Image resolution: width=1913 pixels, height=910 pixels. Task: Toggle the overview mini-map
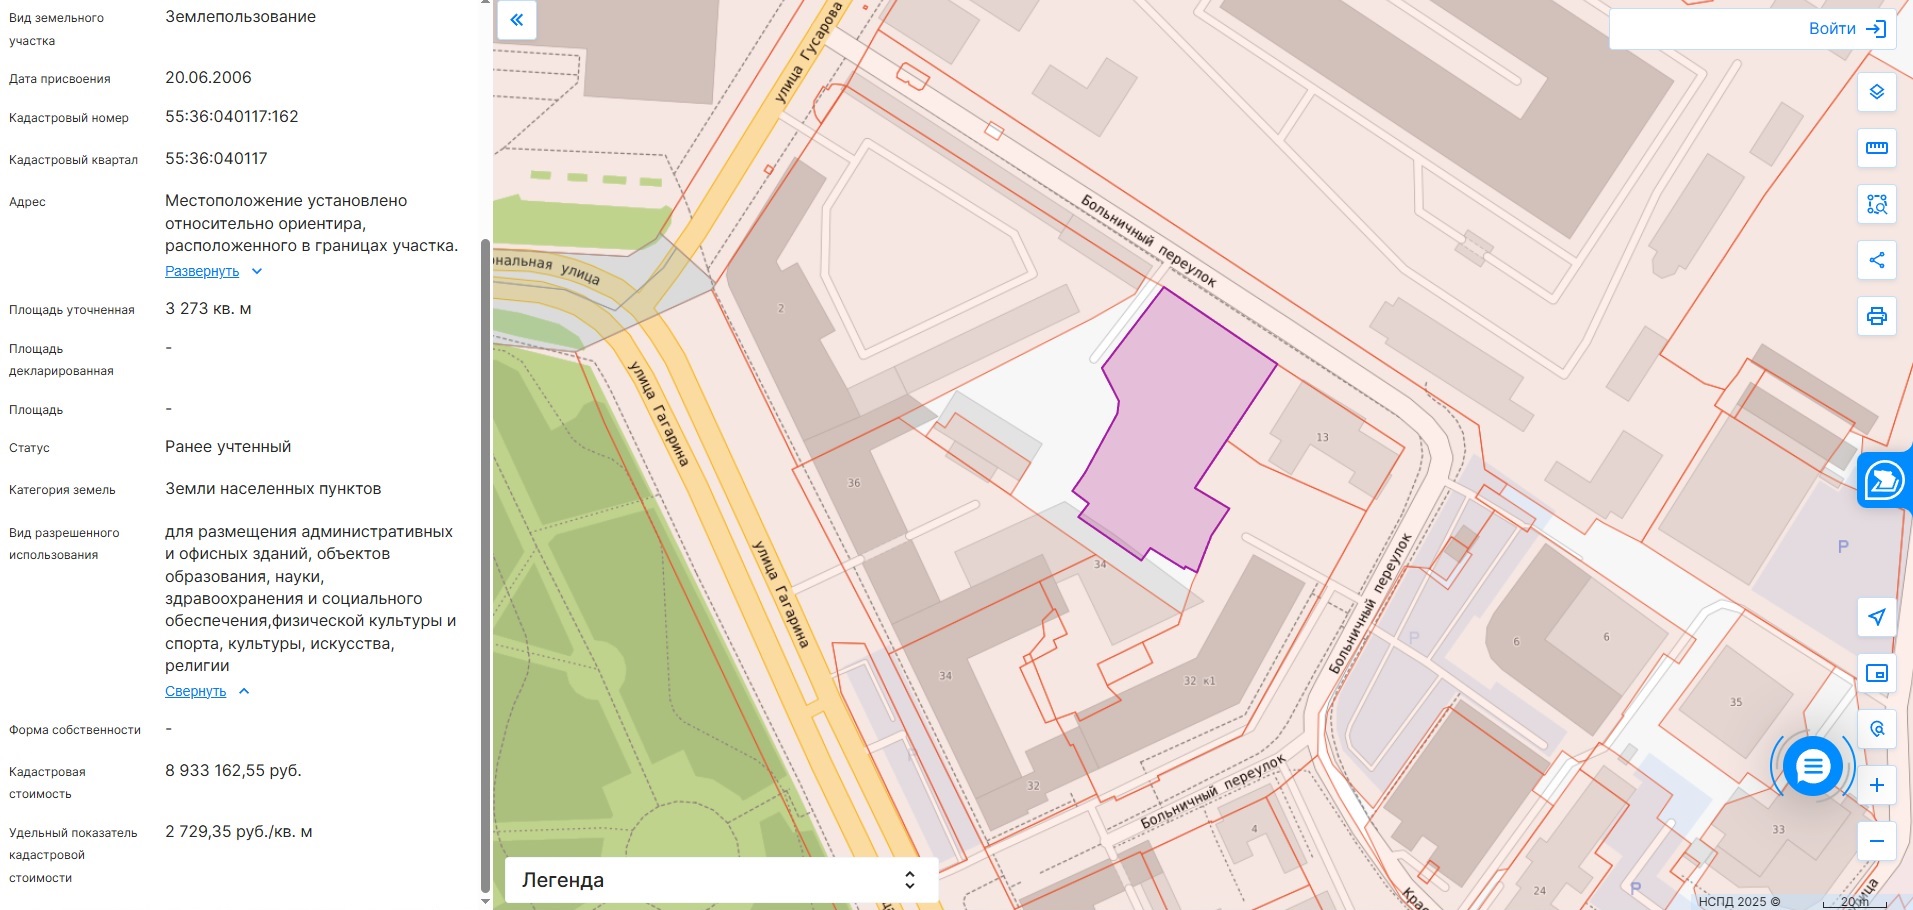[x=1876, y=673]
